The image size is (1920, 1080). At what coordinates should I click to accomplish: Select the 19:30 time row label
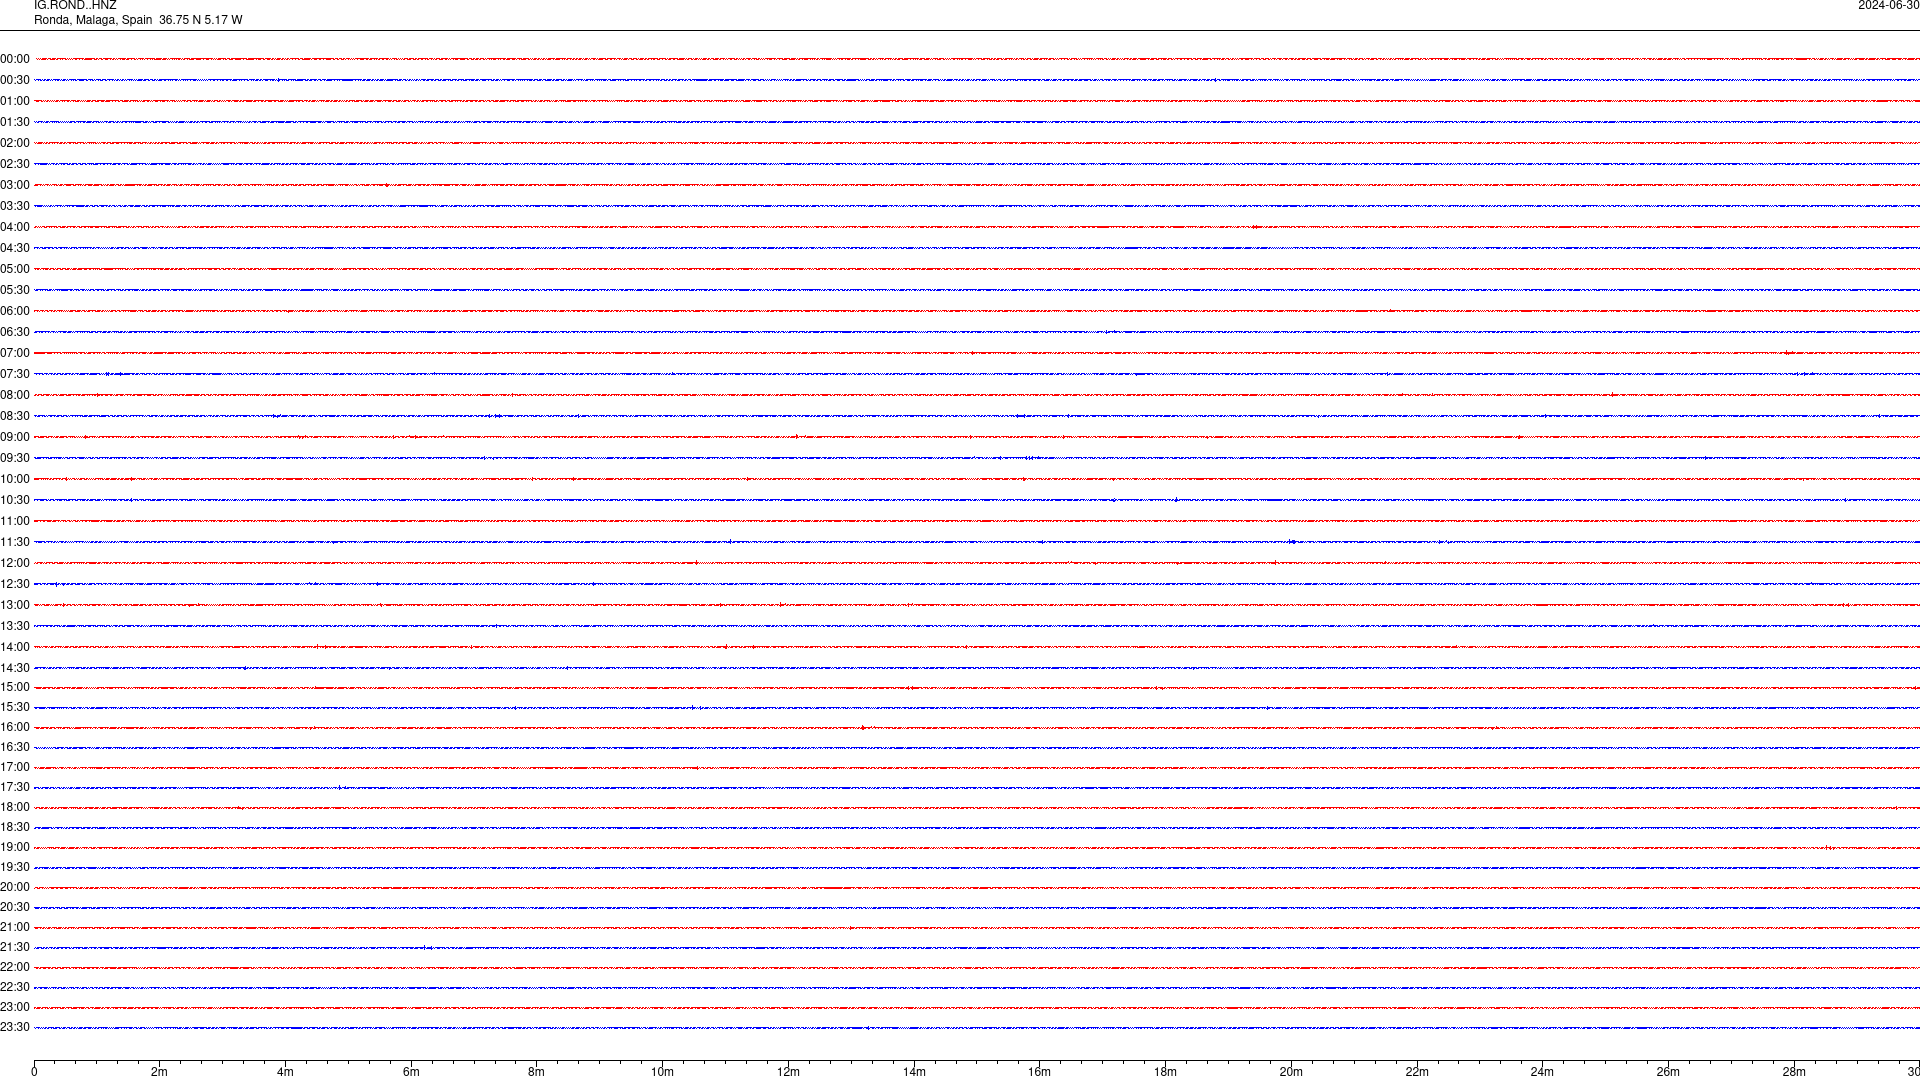(x=15, y=867)
